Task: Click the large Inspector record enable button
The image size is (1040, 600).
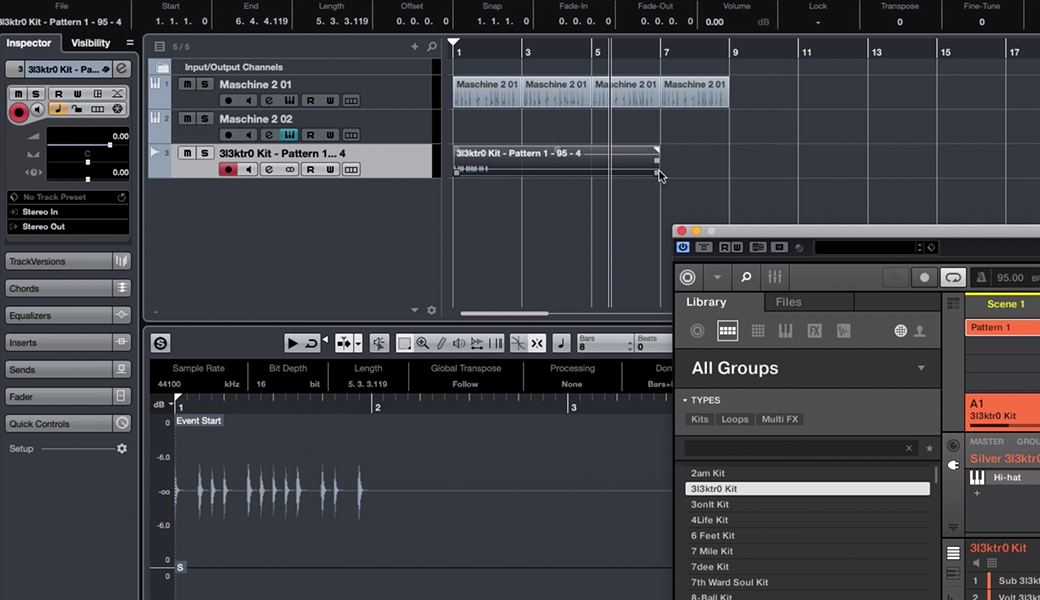Action: point(19,113)
